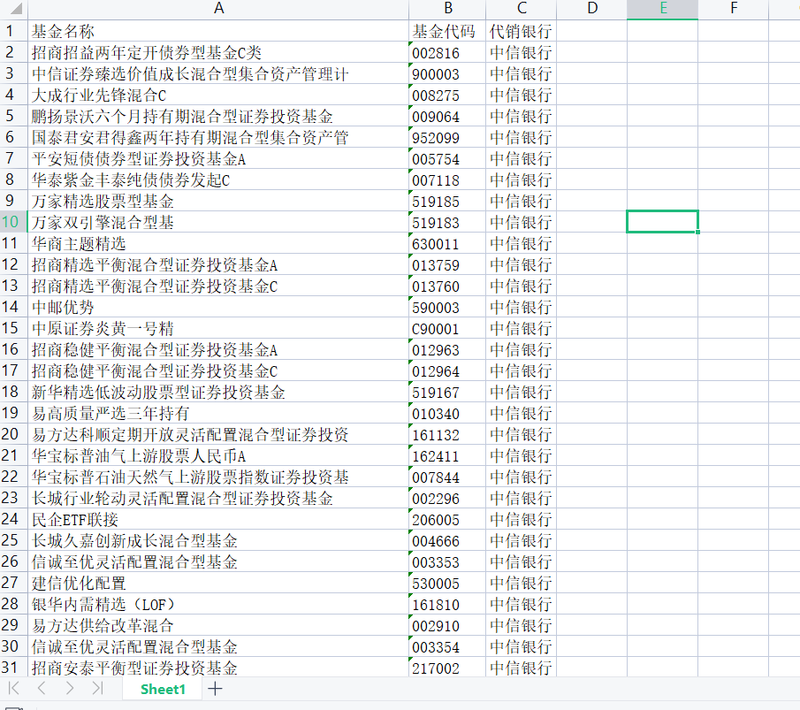Go to previous sheet arrow
The height and width of the screenshot is (710, 800).
point(42,689)
